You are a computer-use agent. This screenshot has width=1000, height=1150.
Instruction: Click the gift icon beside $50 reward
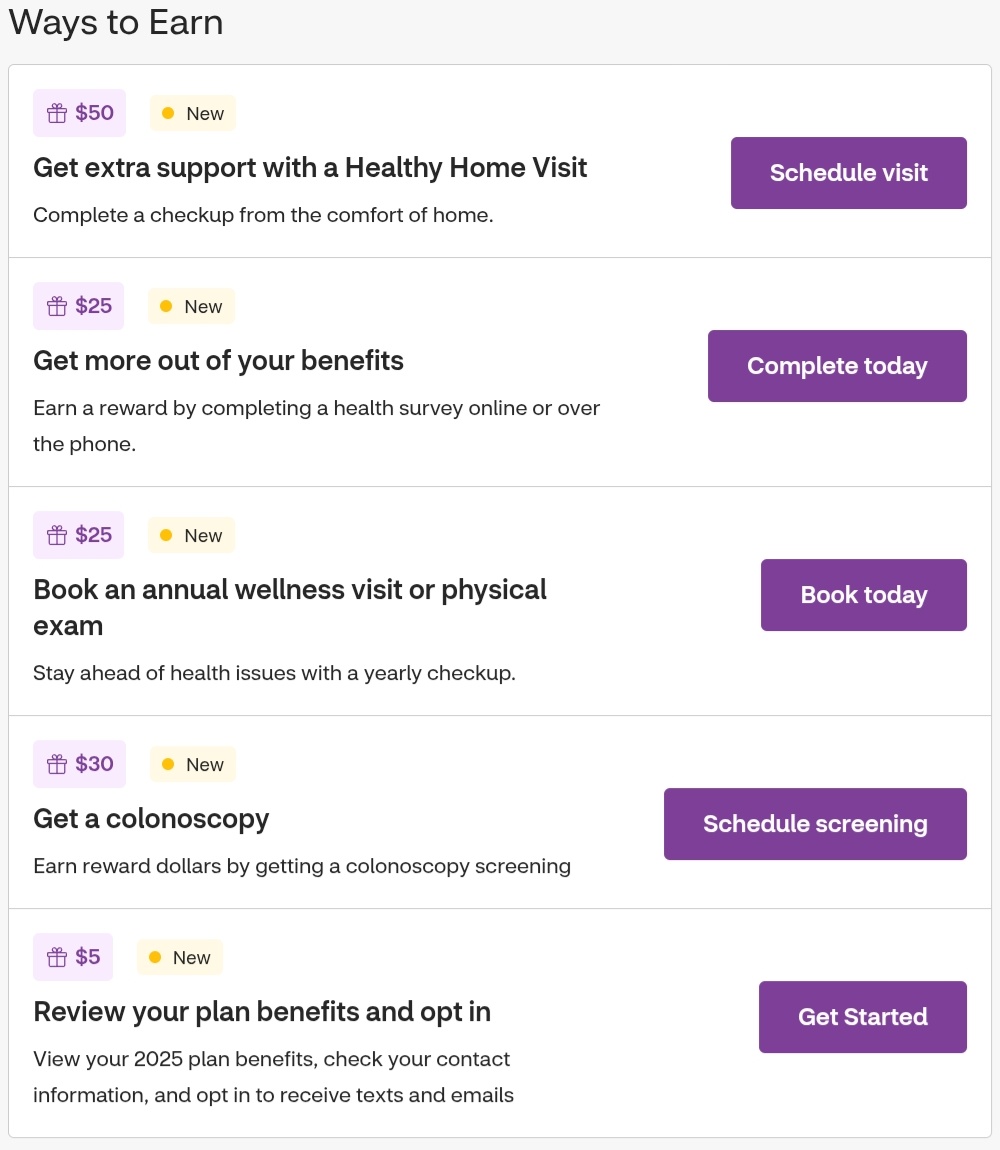point(57,113)
